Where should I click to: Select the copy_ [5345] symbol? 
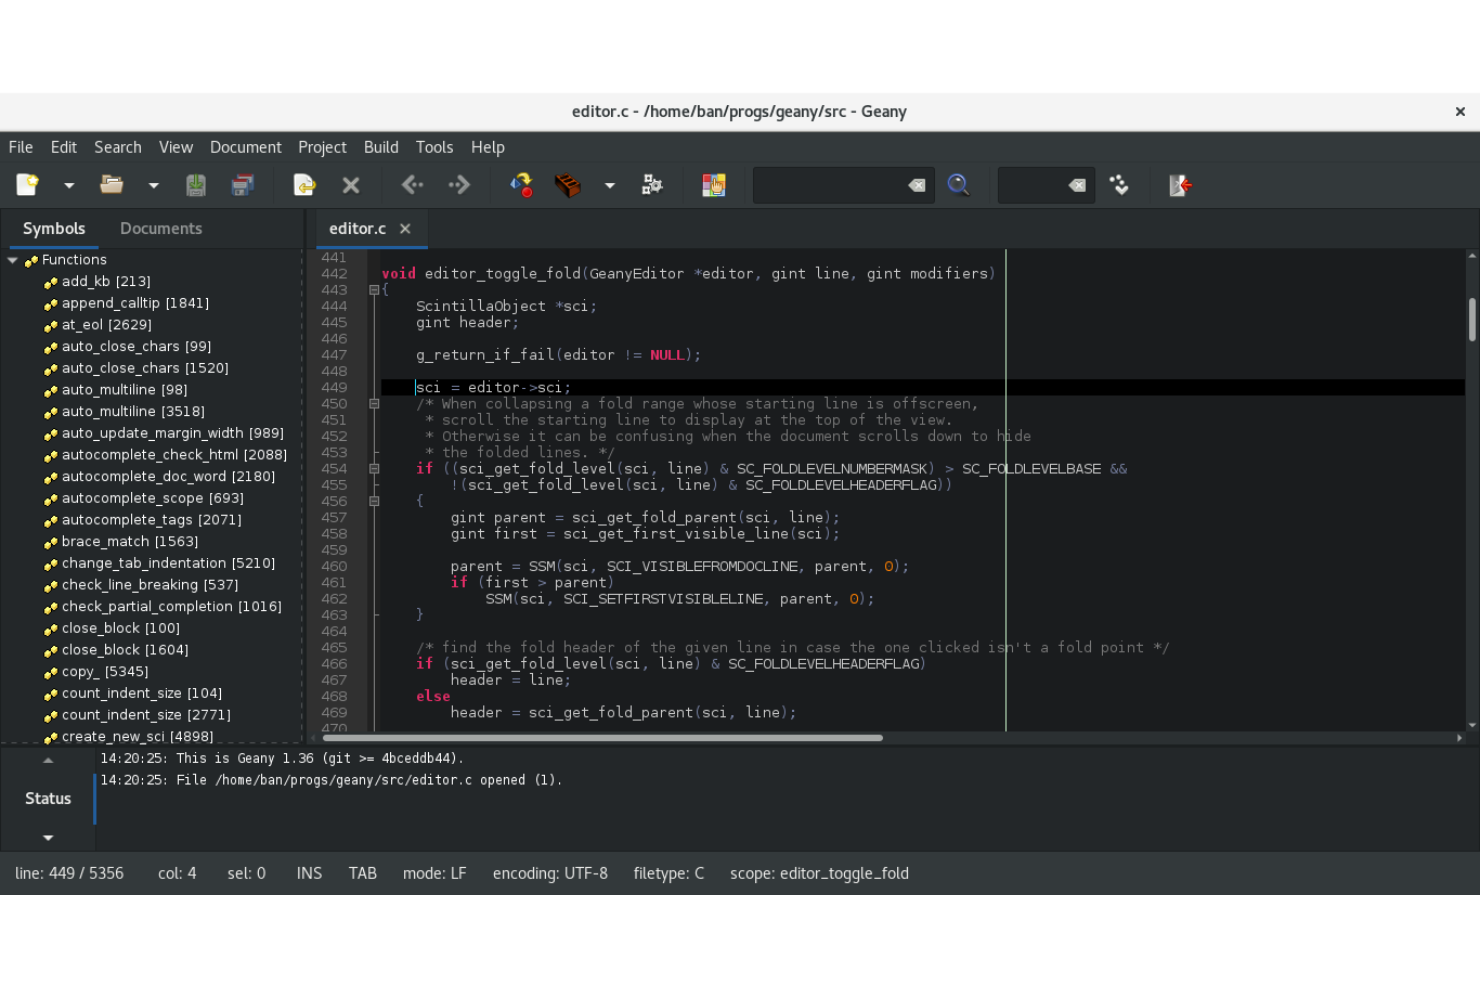[105, 672]
